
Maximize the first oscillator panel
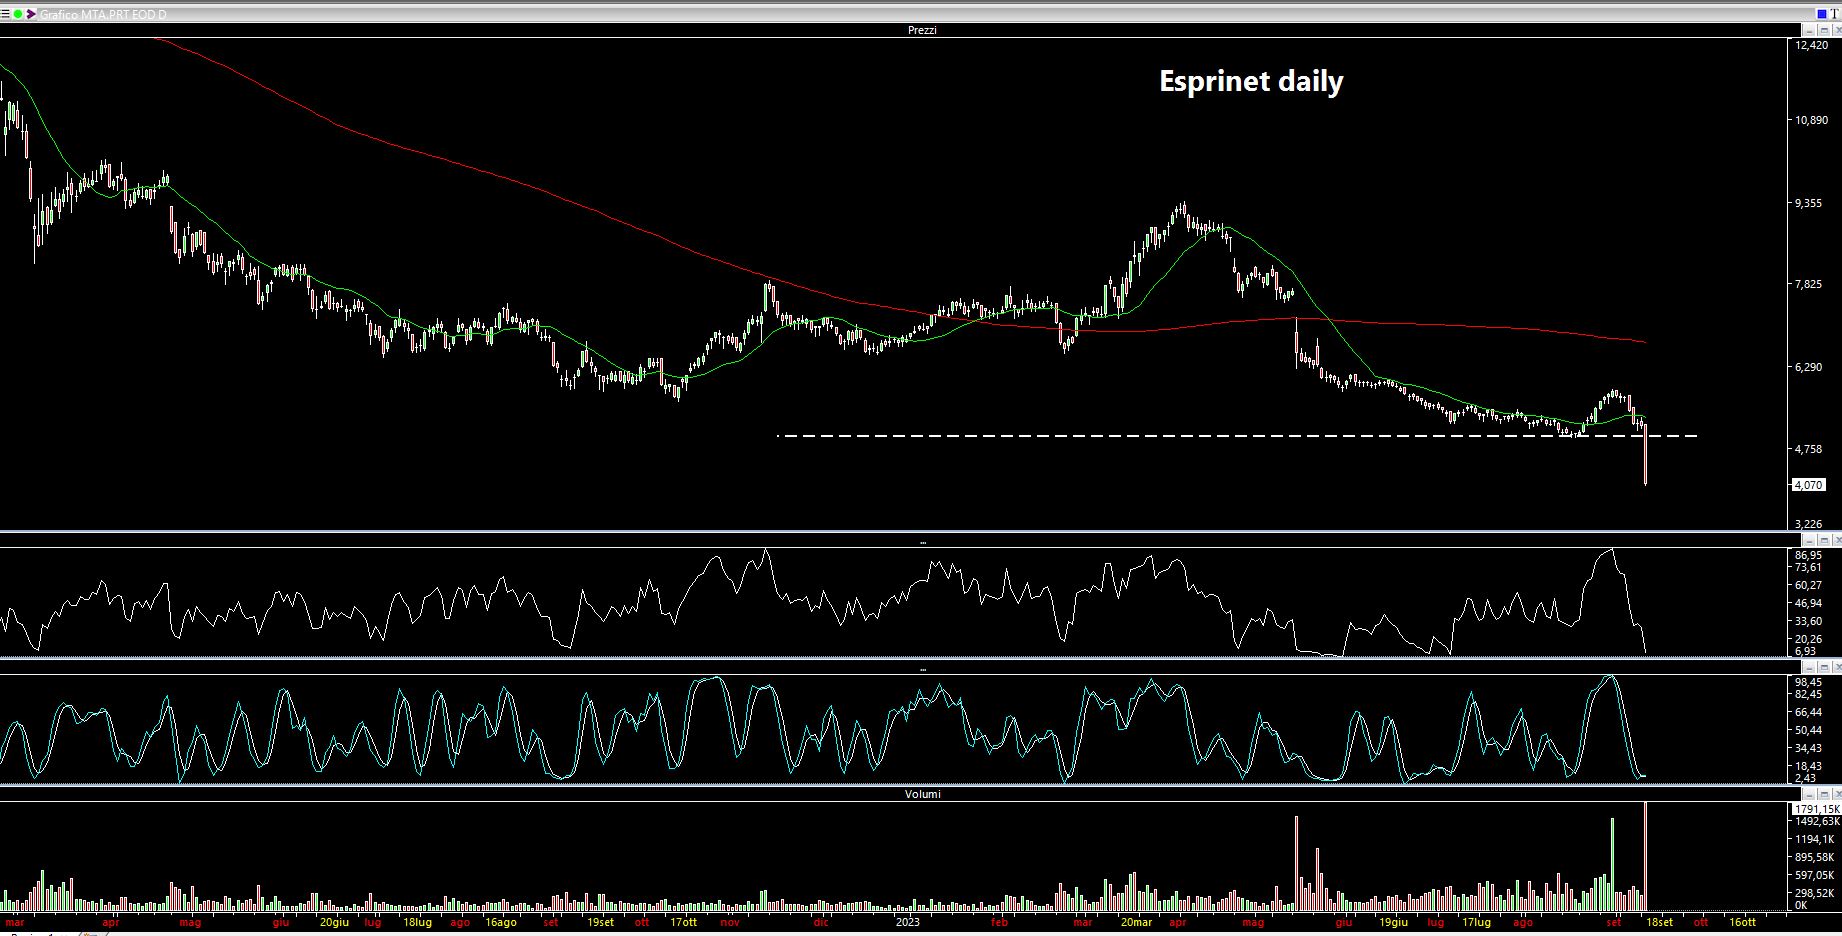[1824, 540]
